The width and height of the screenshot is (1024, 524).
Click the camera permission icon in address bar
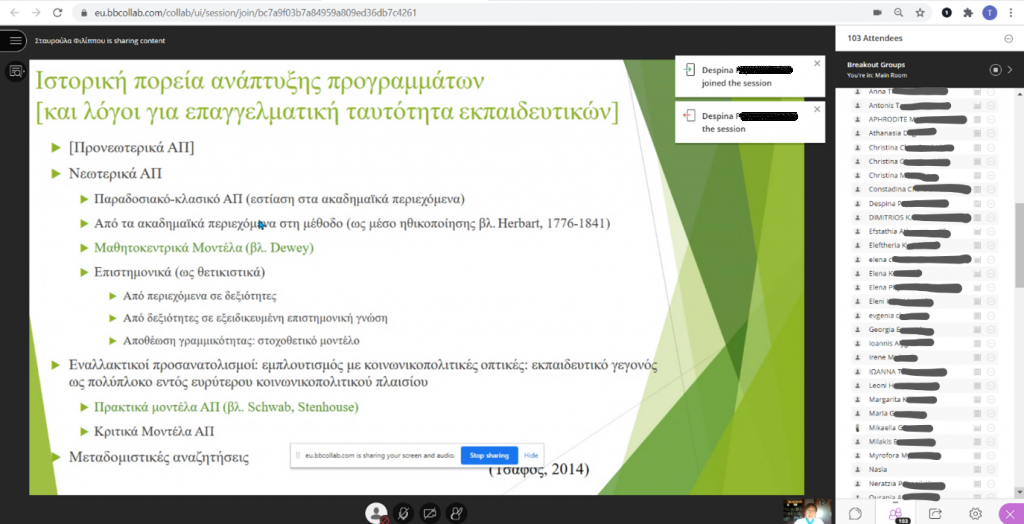coord(877,12)
